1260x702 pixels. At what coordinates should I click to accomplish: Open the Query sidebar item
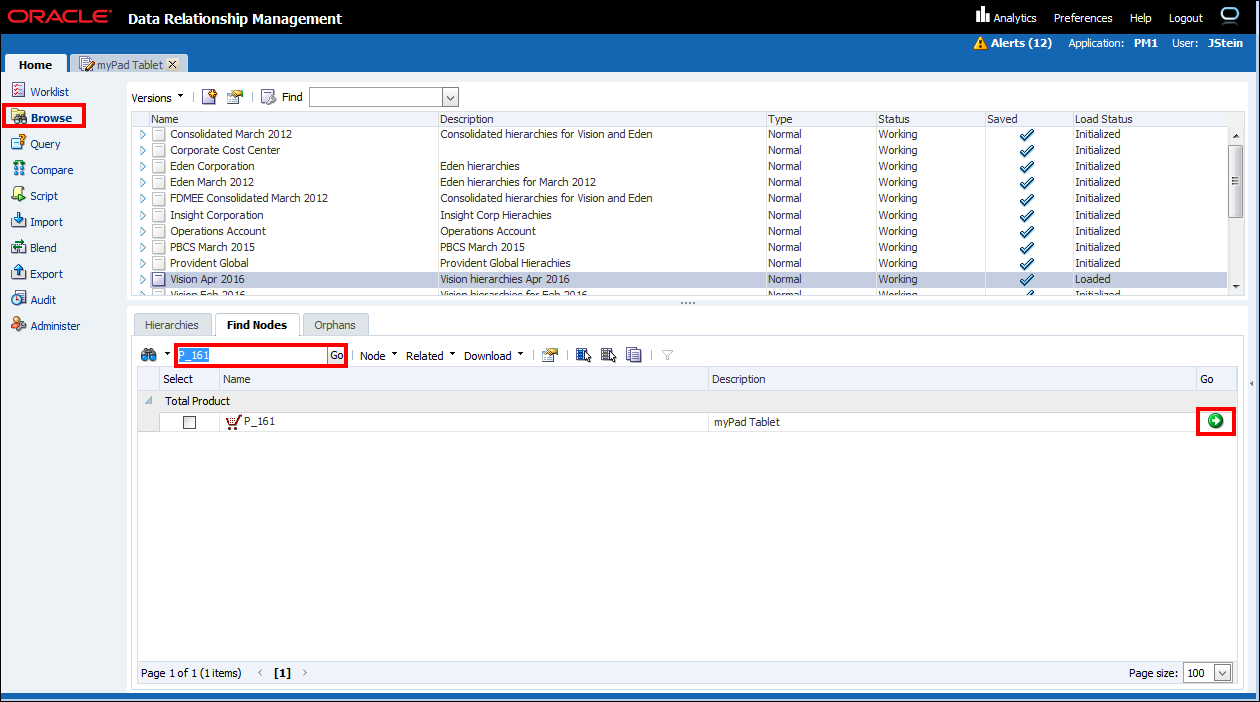pyautogui.click(x=36, y=144)
